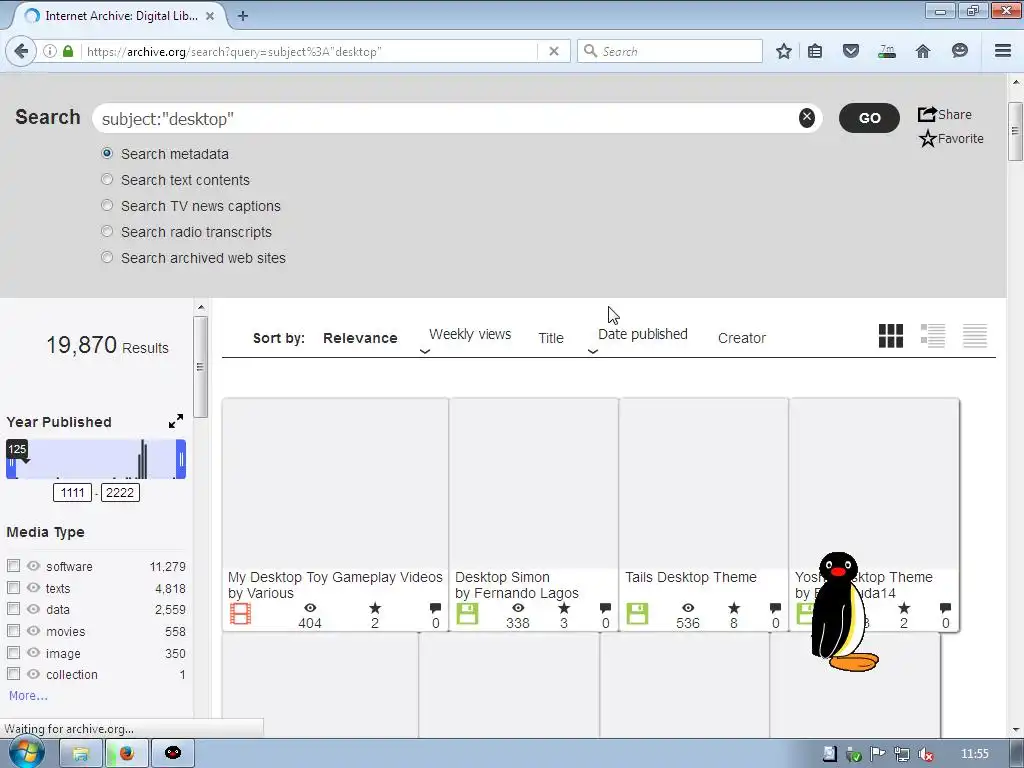Sort results by Weekly views

pos(470,334)
